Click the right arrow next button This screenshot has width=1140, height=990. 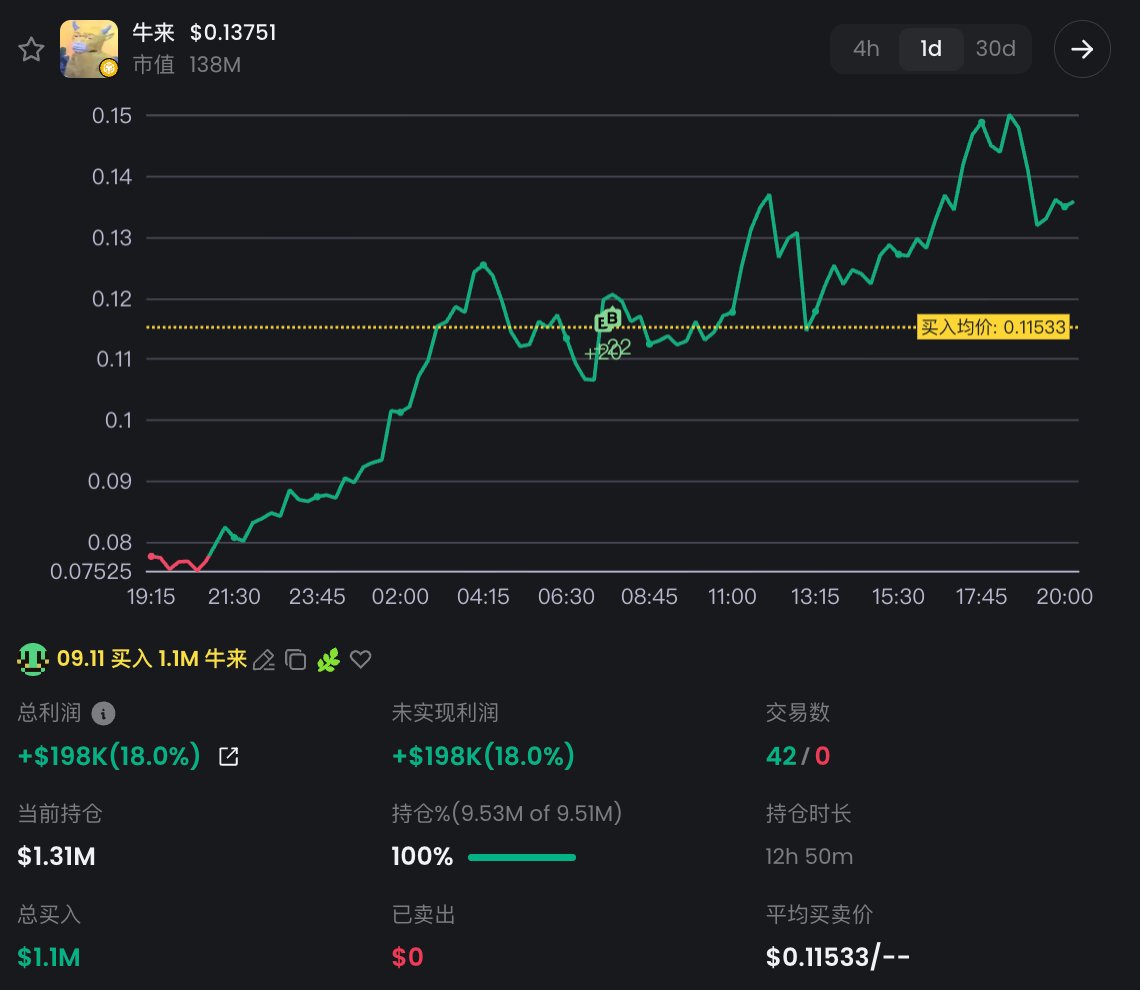pos(1082,49)
